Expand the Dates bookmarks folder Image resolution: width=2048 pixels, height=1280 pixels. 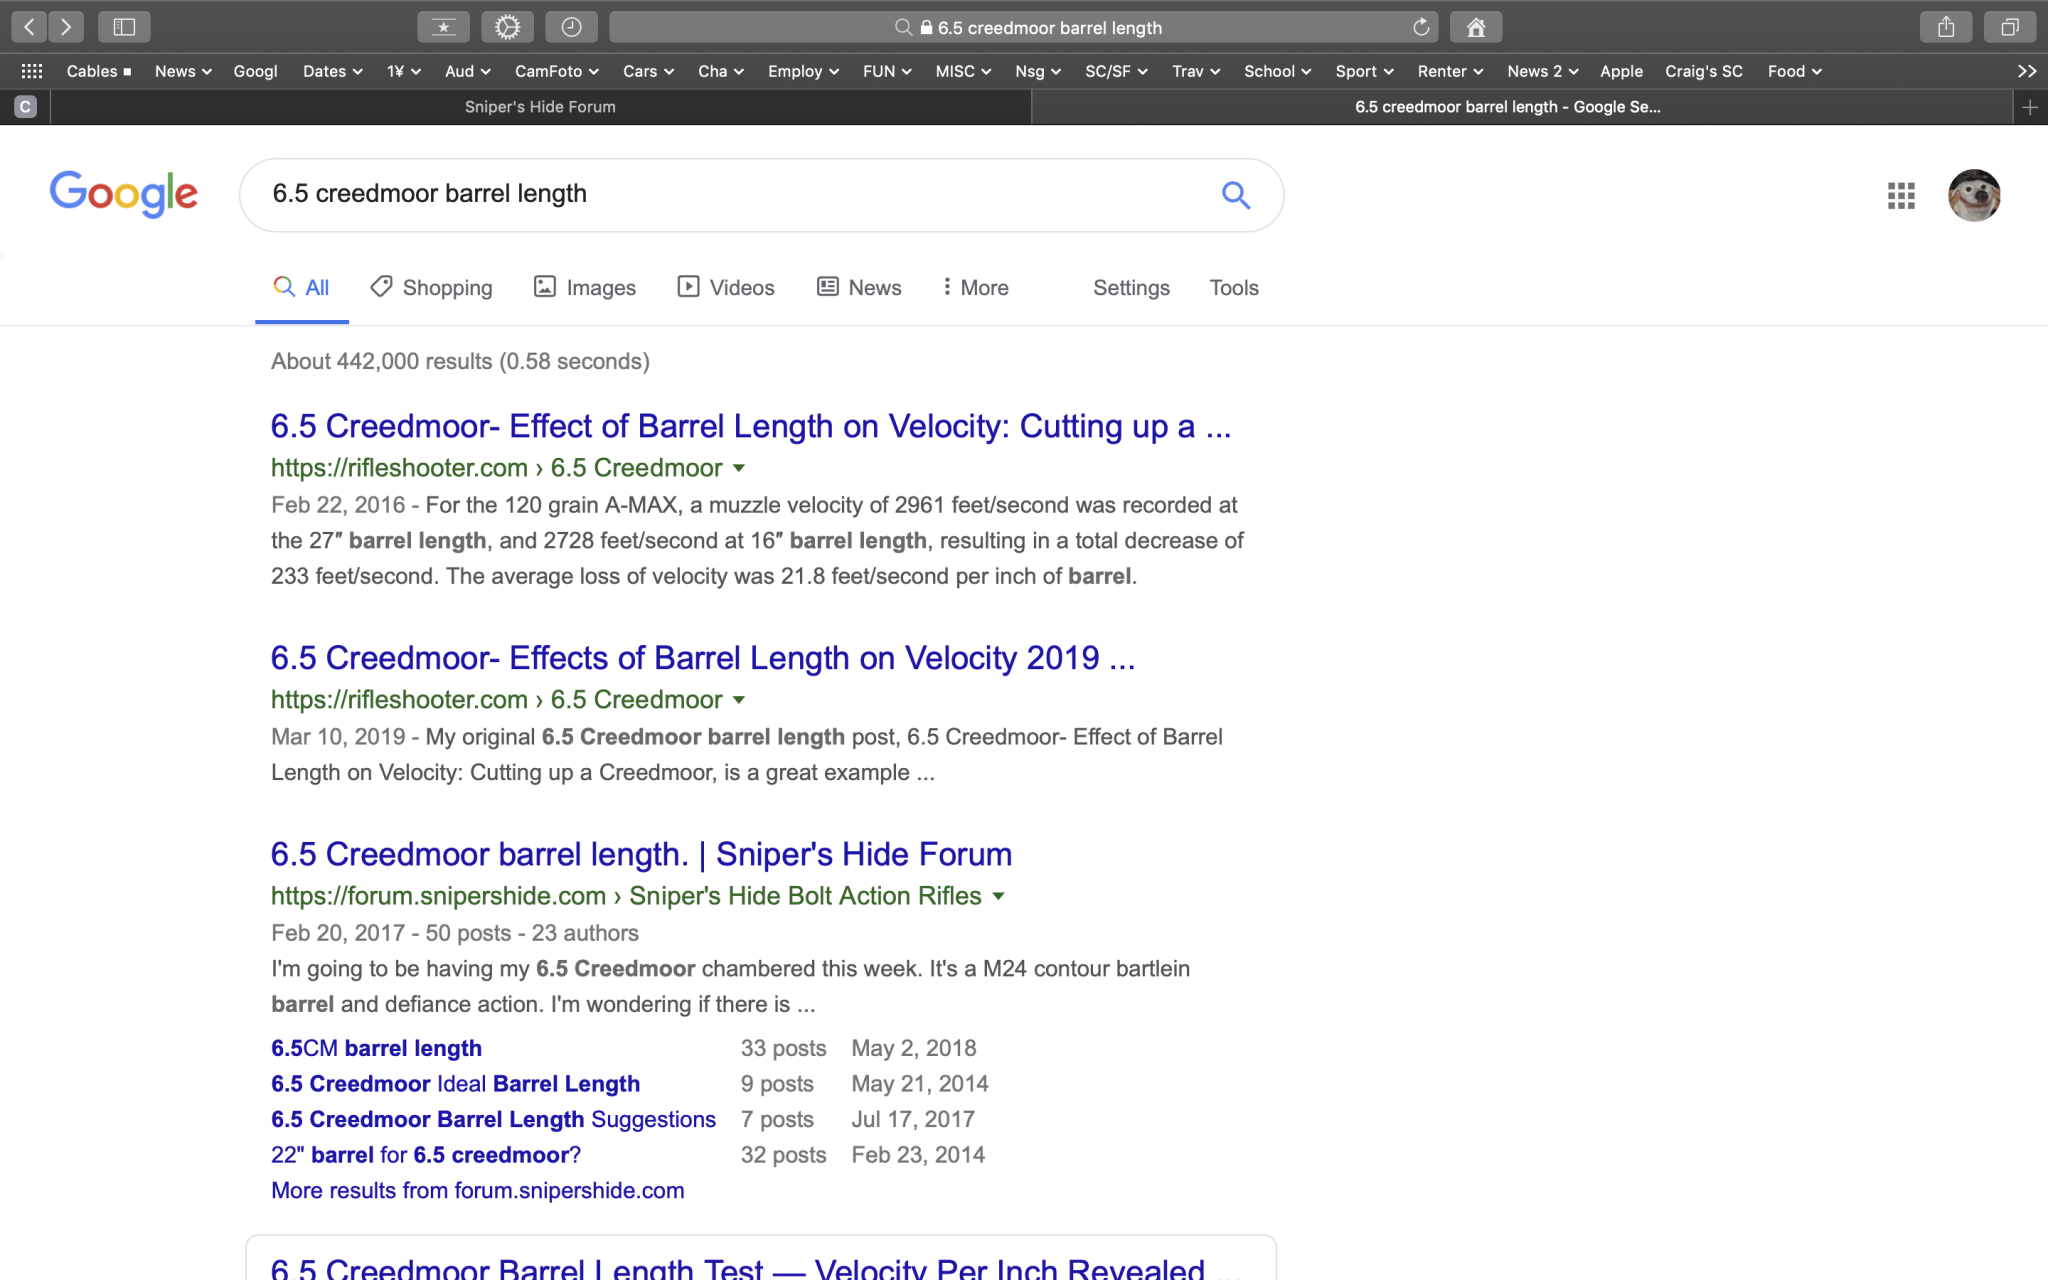click(x=332, y=71)
